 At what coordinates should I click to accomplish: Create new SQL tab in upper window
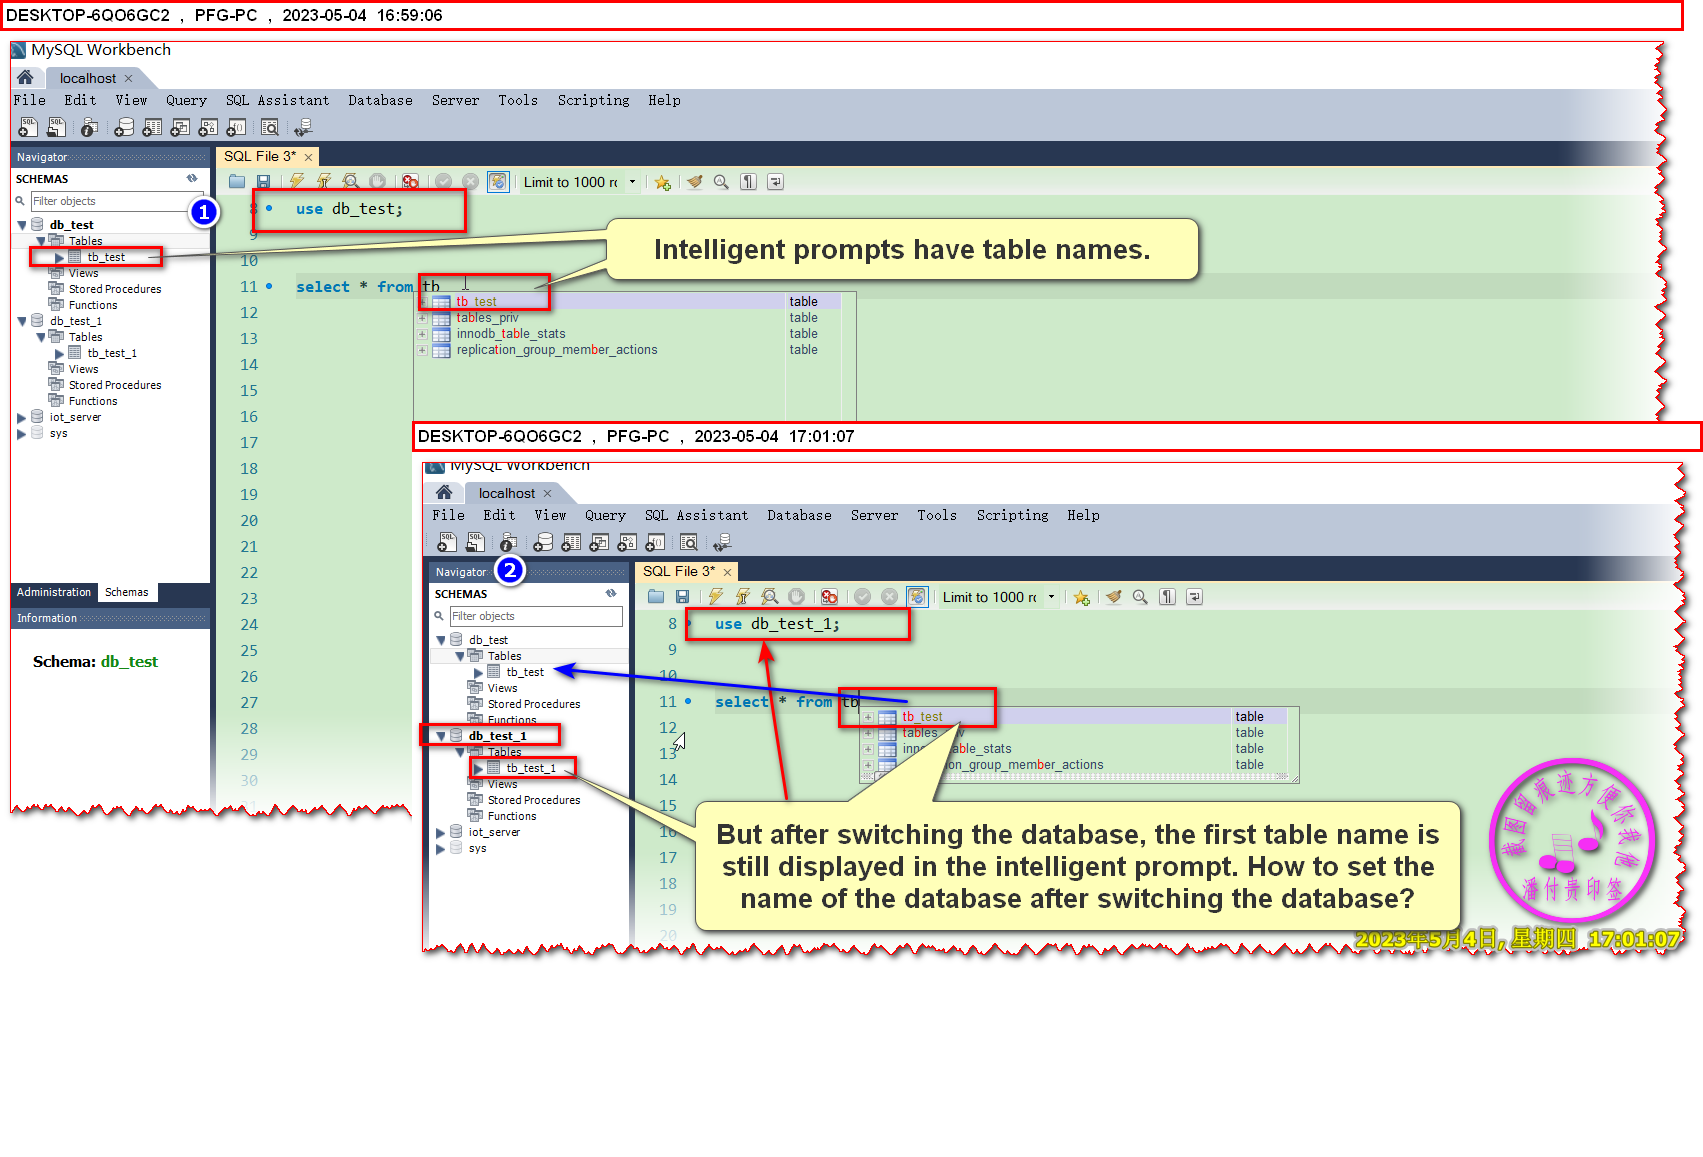tap(28, 127)
